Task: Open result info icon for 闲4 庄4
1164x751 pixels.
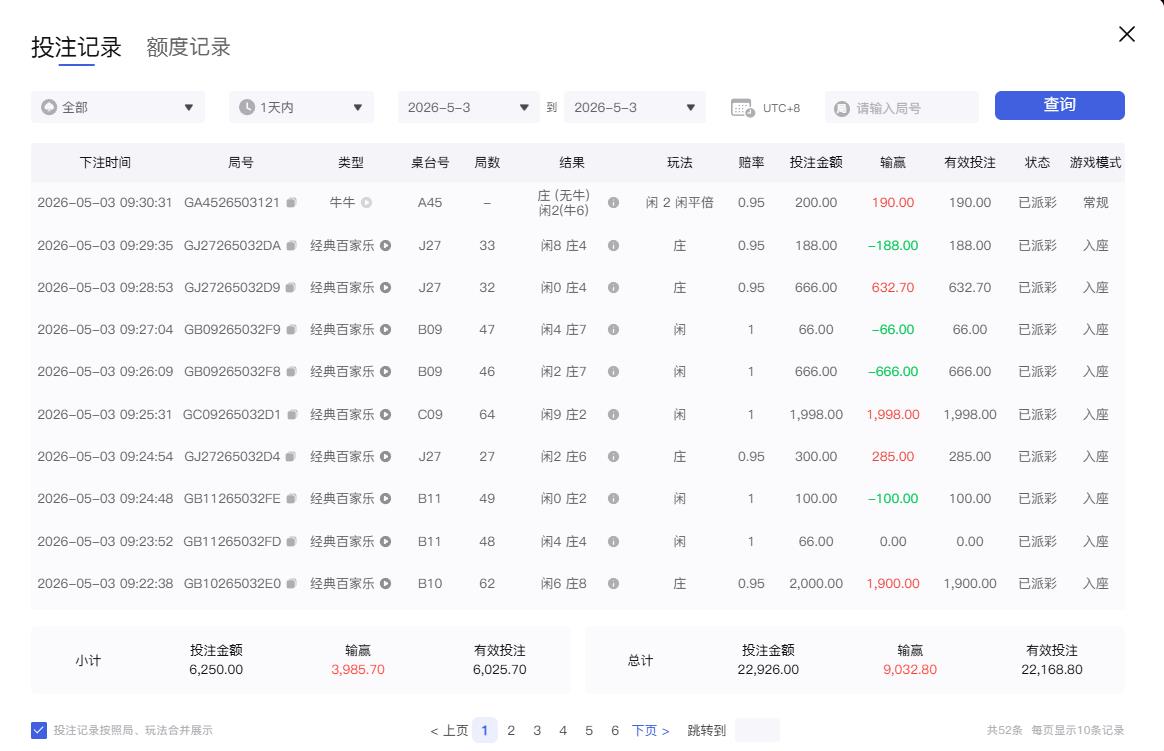Action: (x=613, y=542)
